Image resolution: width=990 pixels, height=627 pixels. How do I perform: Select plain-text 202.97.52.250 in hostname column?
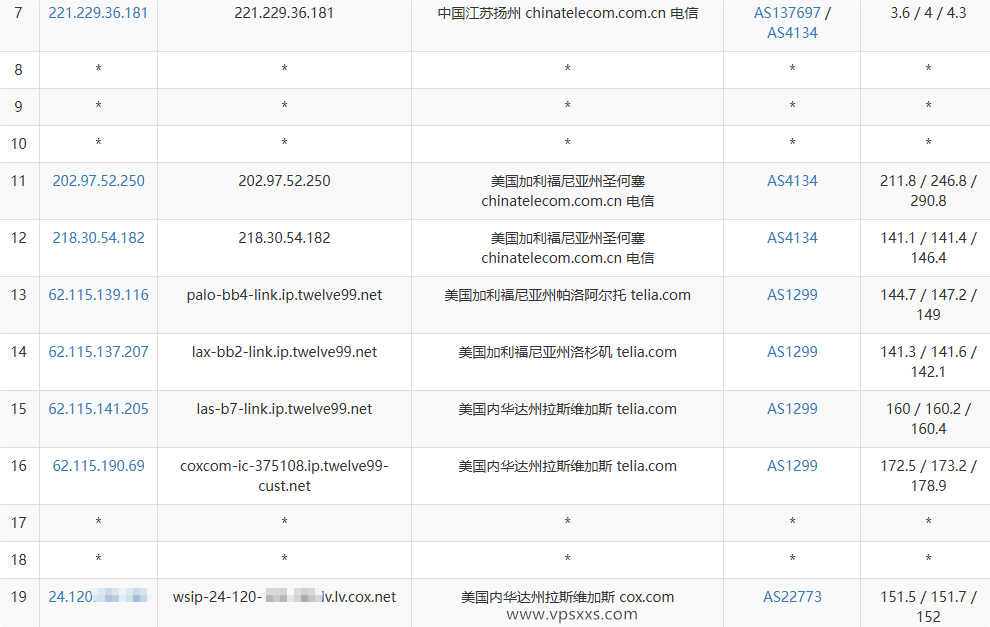click(x=284, y=181)
